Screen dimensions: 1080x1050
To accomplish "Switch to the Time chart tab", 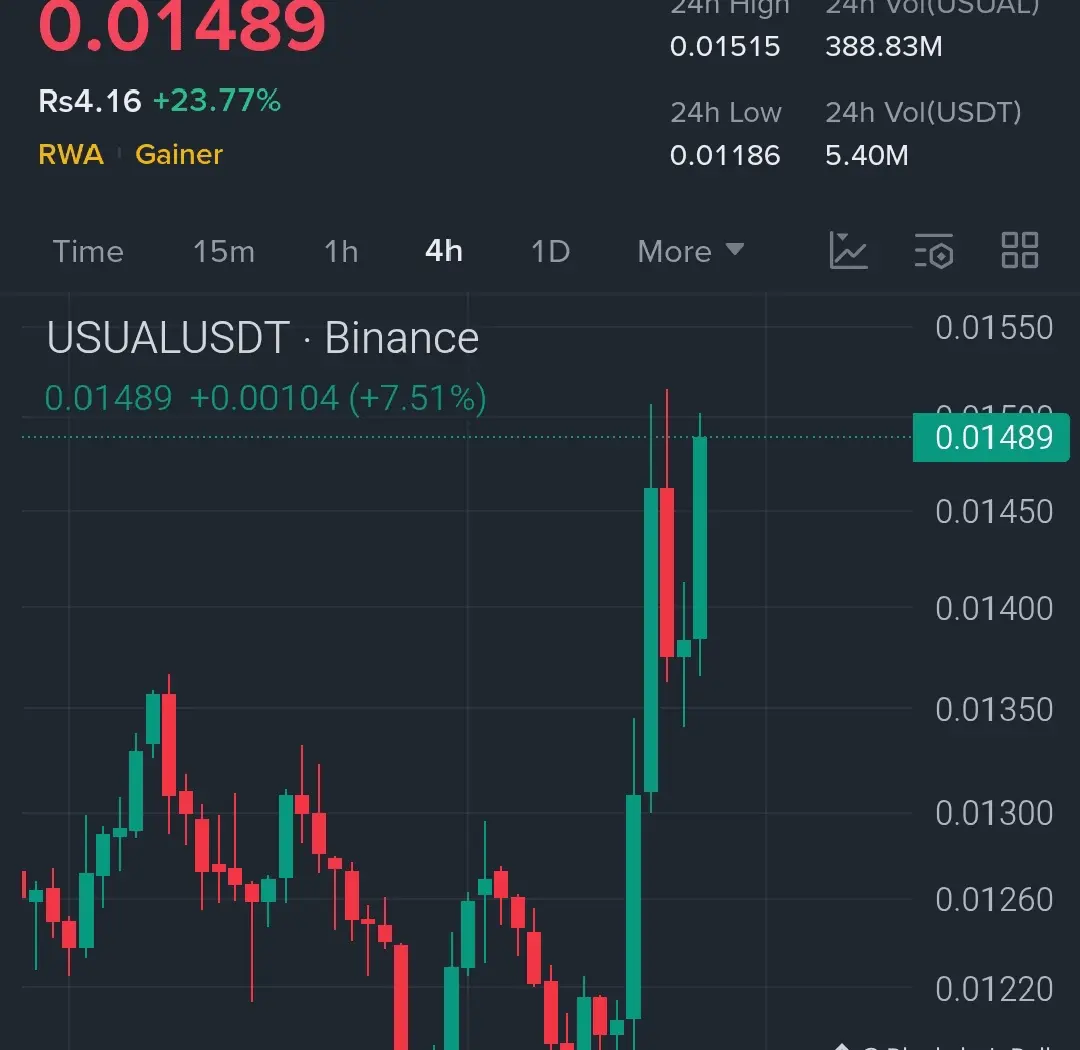I will point(88,251).
